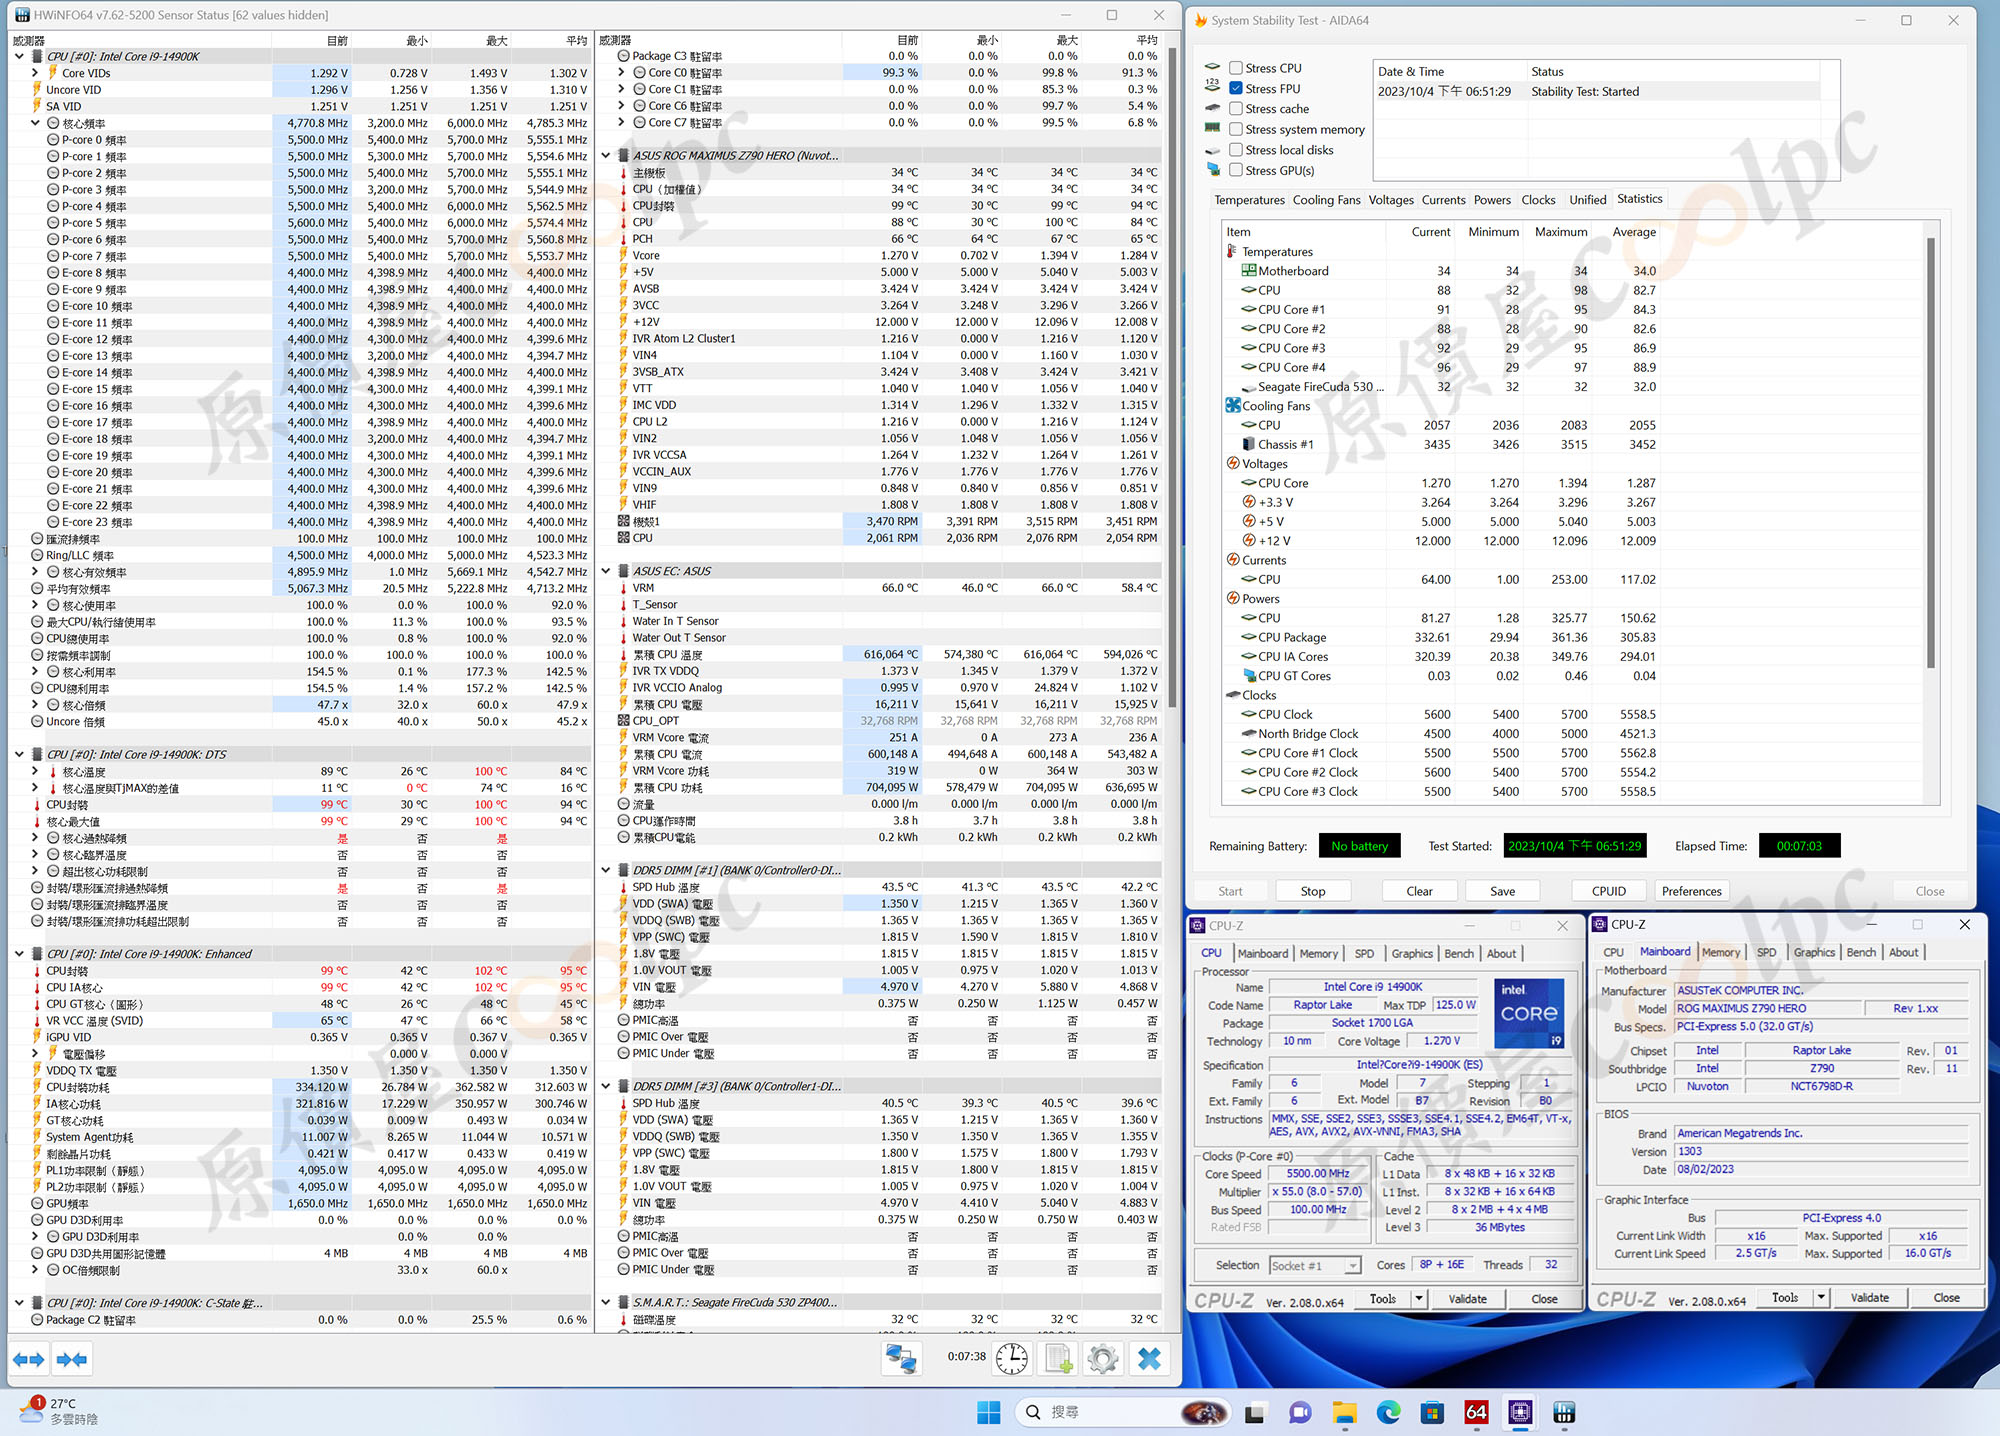Collapse CPU [#0] Intel Core i9-14900K sensor group

tap(19, 57)
